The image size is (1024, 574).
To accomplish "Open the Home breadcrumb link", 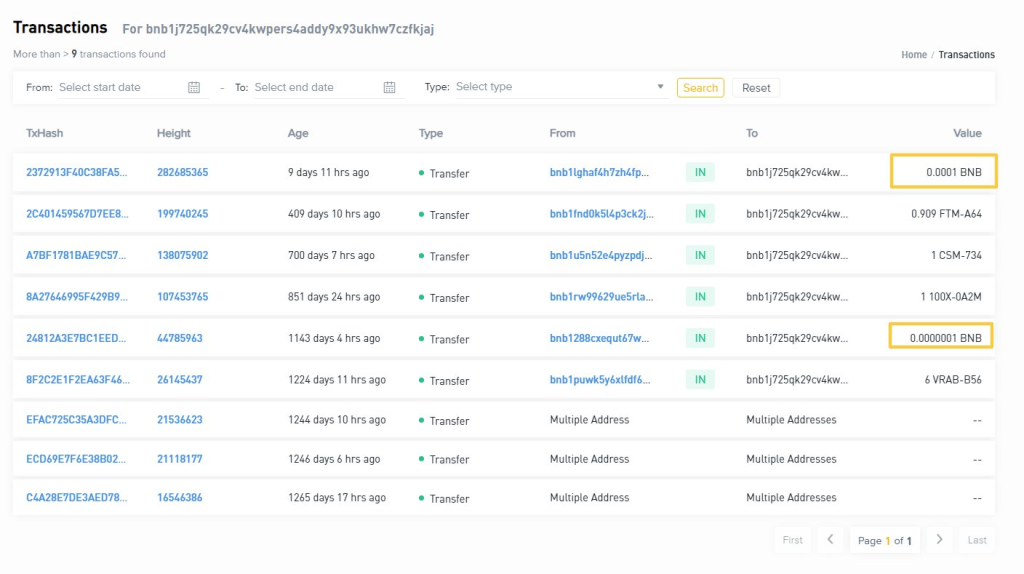I will coord(914,55).
